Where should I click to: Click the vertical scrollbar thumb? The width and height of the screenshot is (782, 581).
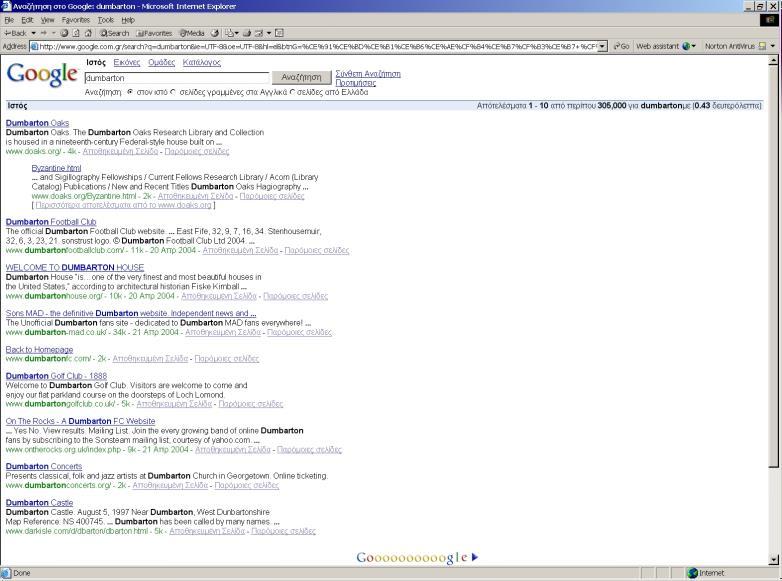(x=774, y=266)
